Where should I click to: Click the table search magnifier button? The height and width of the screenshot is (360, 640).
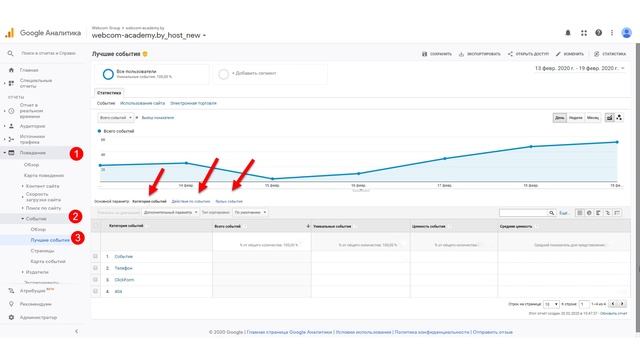[x=551, y=213]
